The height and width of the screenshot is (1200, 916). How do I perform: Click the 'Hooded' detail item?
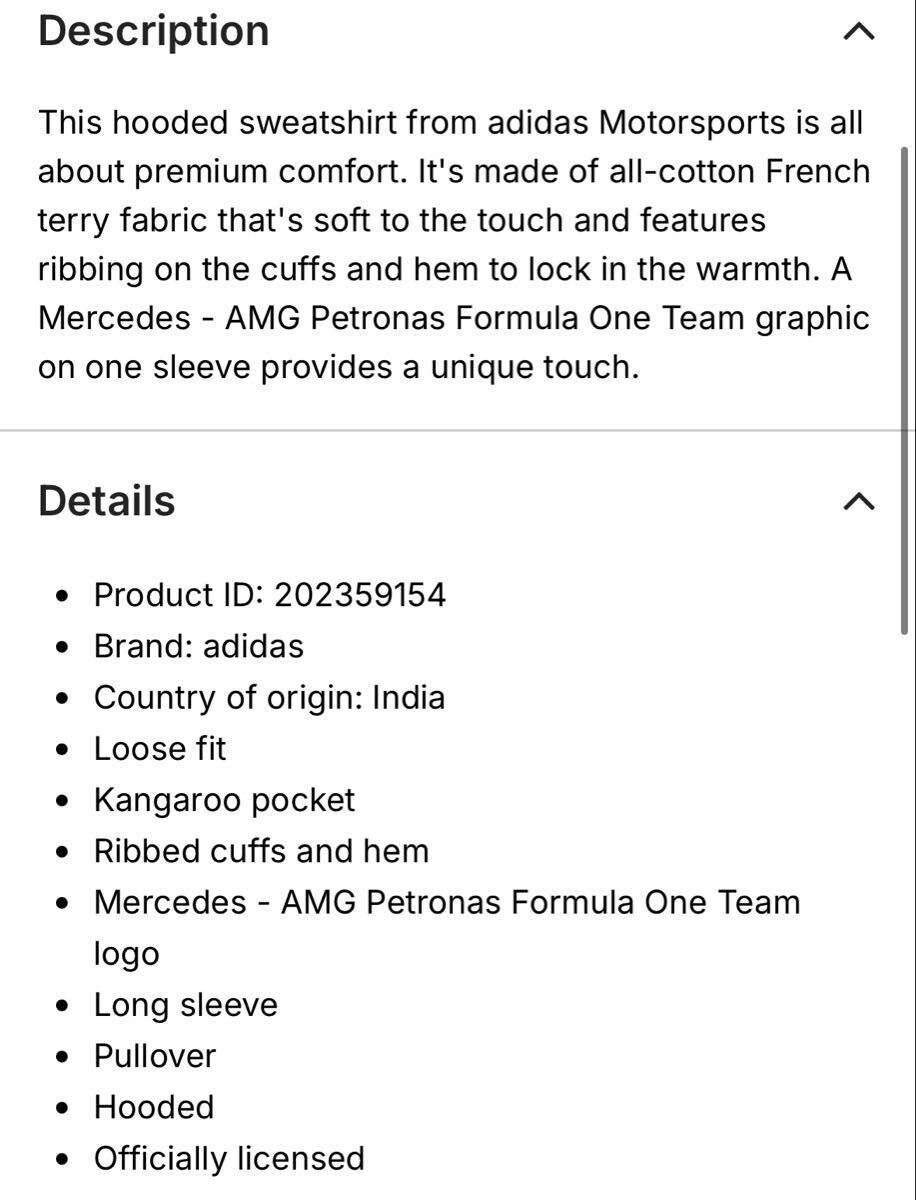point(154,1107)
